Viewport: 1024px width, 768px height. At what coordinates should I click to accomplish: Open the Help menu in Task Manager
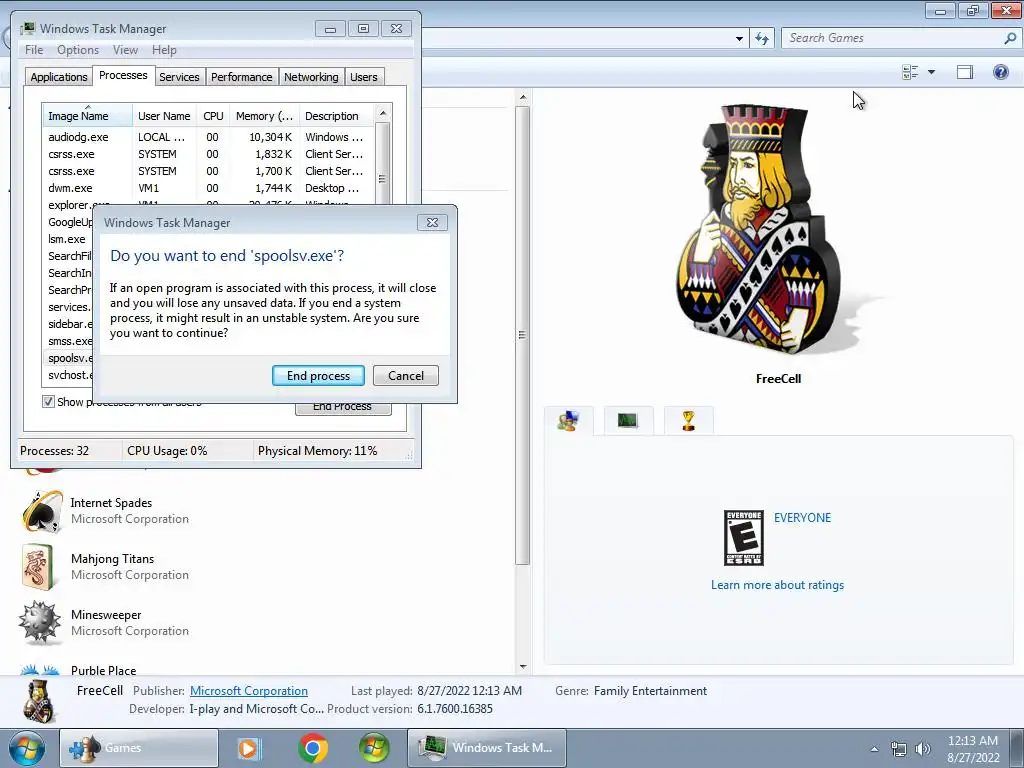tap(164, 50)
